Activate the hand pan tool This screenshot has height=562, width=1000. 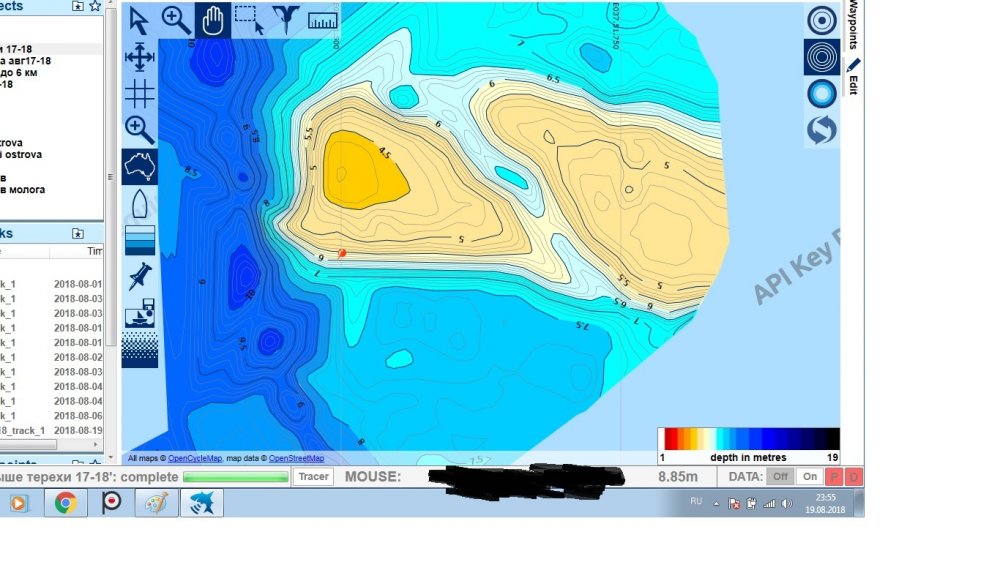pos(212,19)
